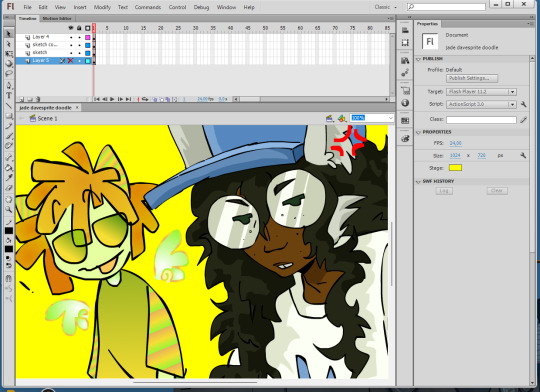Activate the Zoom magnifier tool
This screenshot has width=540, height=392.
click(9, 209)
